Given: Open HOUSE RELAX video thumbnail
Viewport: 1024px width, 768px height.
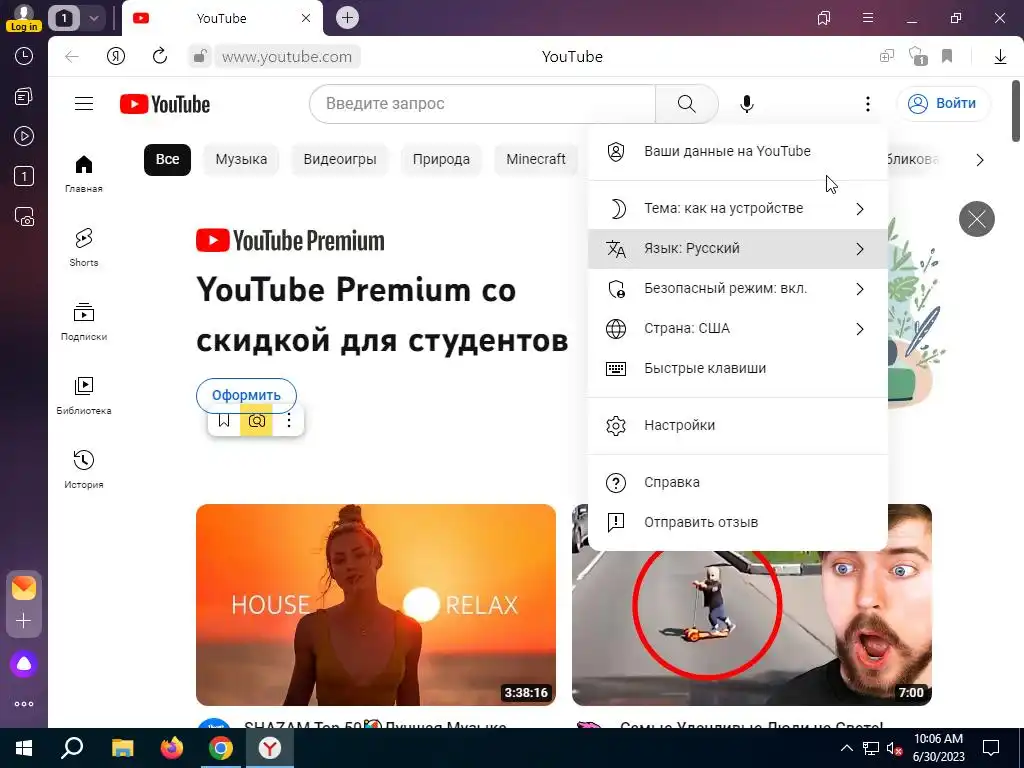Looking at the screenshot, I should [376, 605].
